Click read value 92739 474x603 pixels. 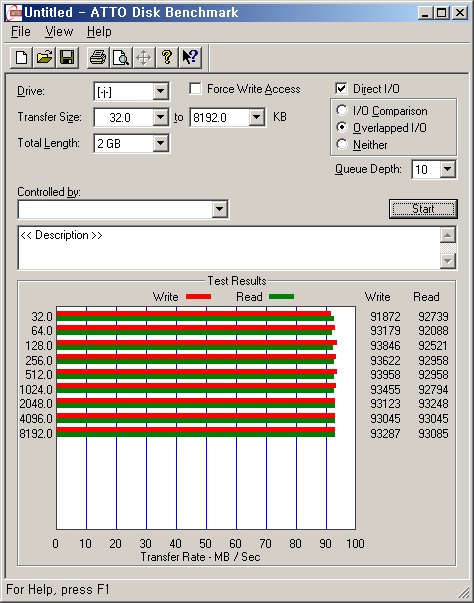point(433,316)
